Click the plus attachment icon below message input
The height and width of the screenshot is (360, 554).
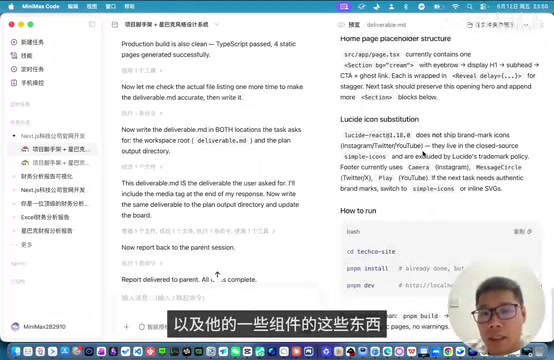(126, 327)
